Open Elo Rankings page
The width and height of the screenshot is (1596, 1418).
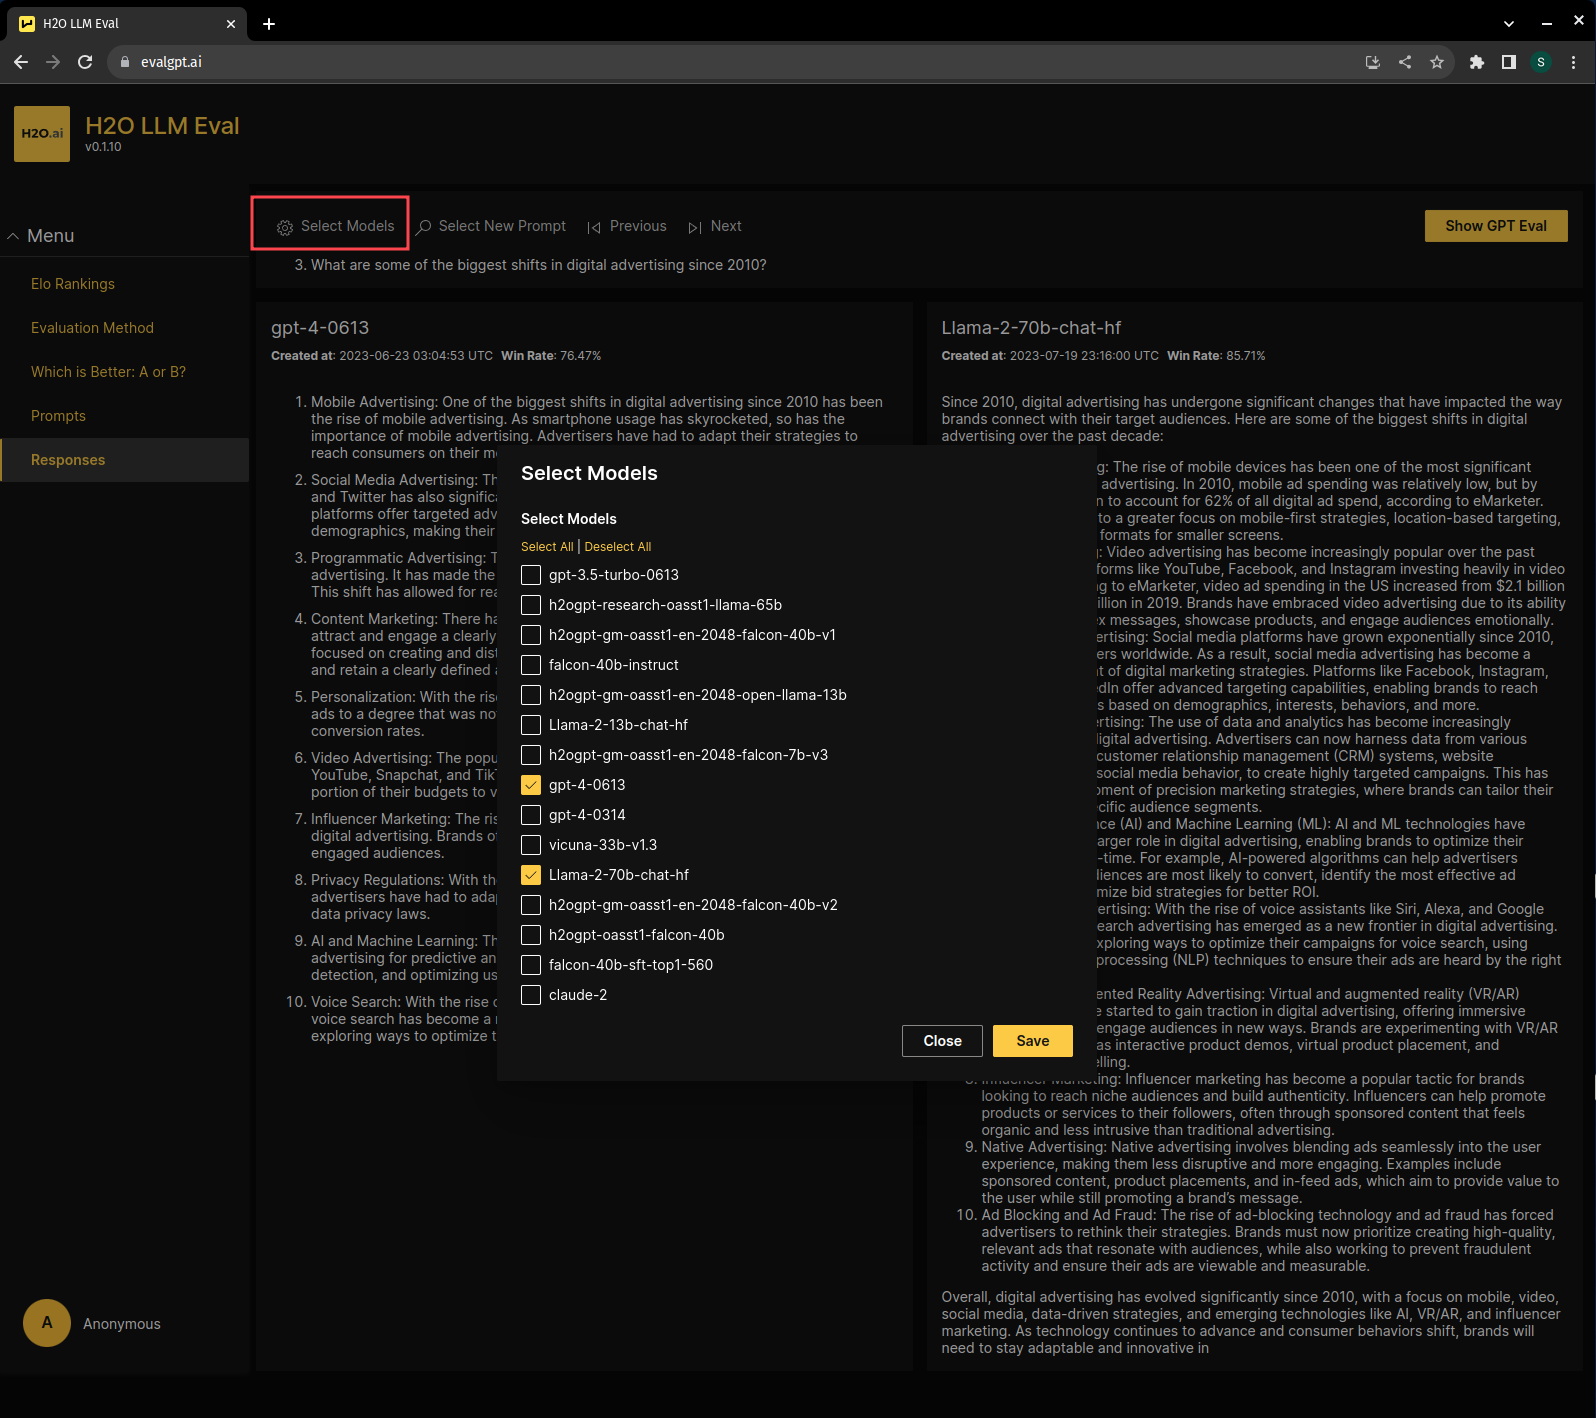73,284
